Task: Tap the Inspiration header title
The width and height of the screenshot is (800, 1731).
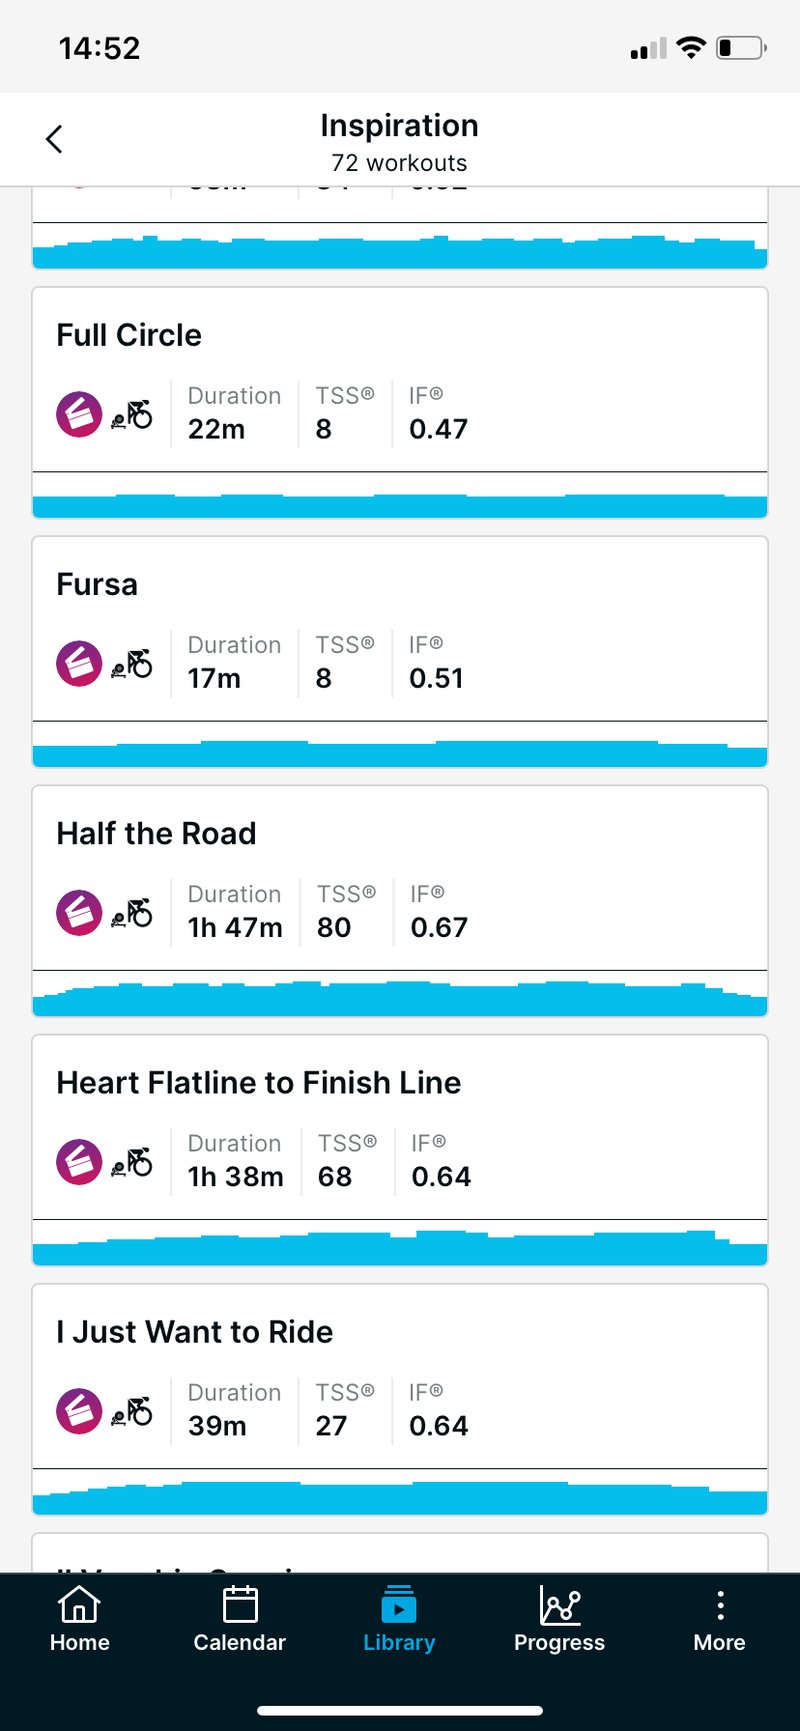Action: [x=399, y=126]
